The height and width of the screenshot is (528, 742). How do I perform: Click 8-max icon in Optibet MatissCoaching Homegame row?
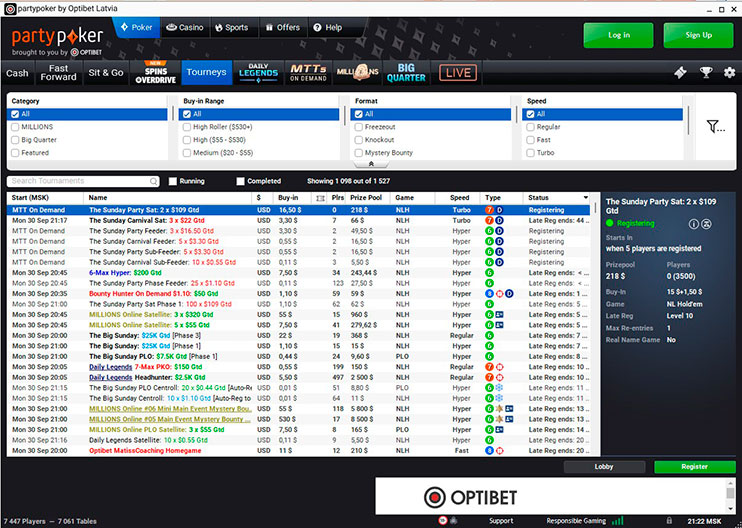489,451
